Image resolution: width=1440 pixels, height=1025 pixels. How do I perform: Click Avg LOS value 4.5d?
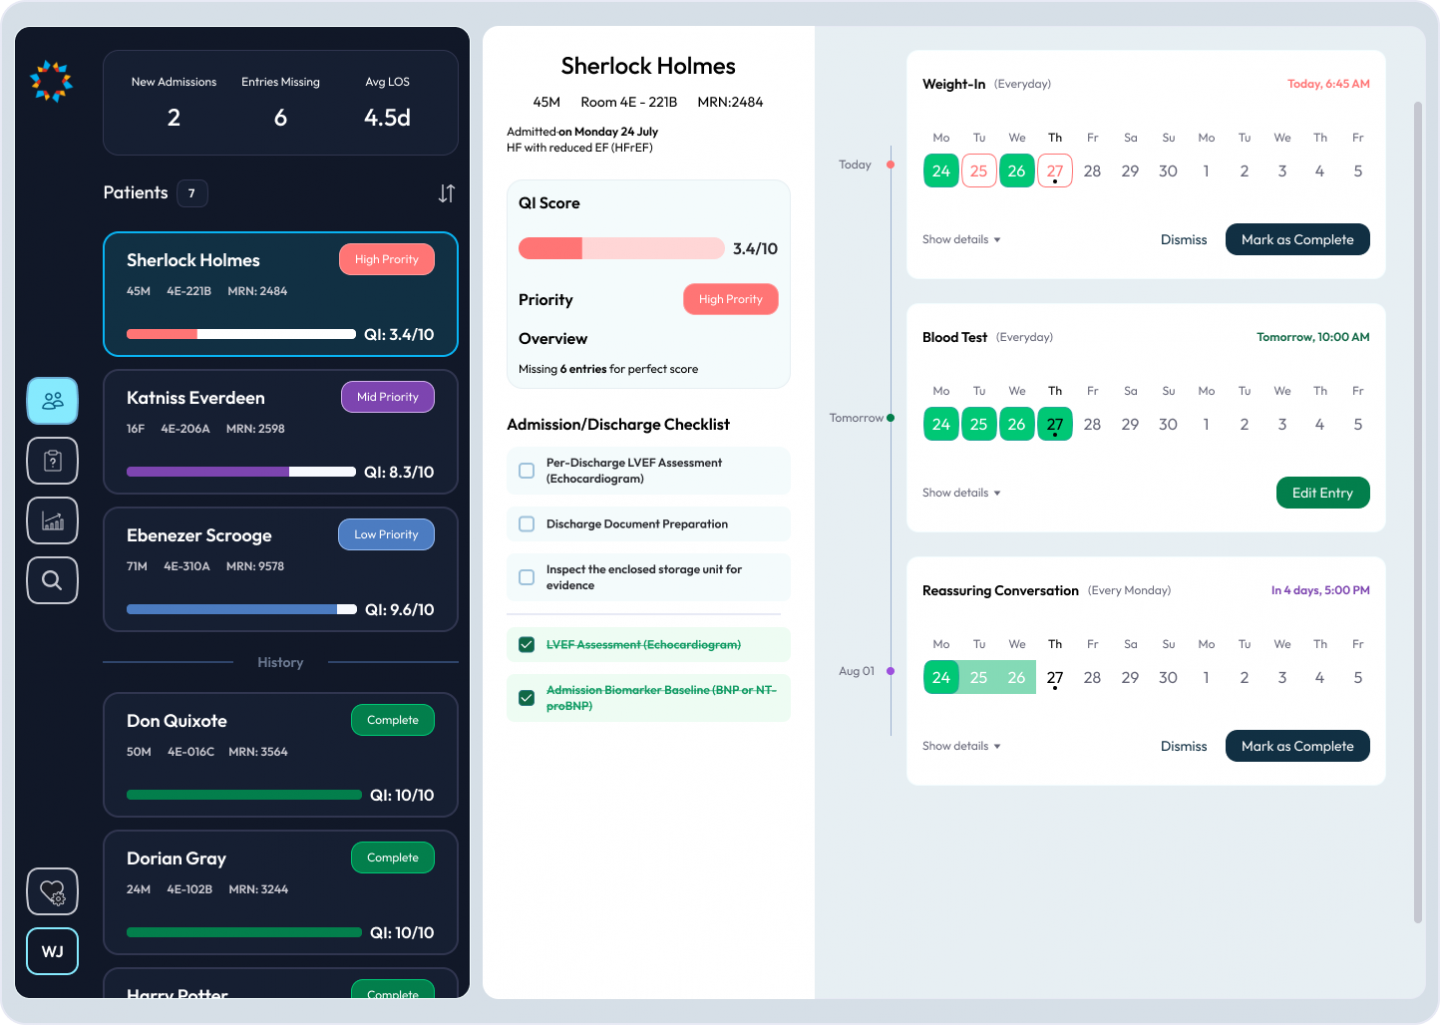point(387,118)
